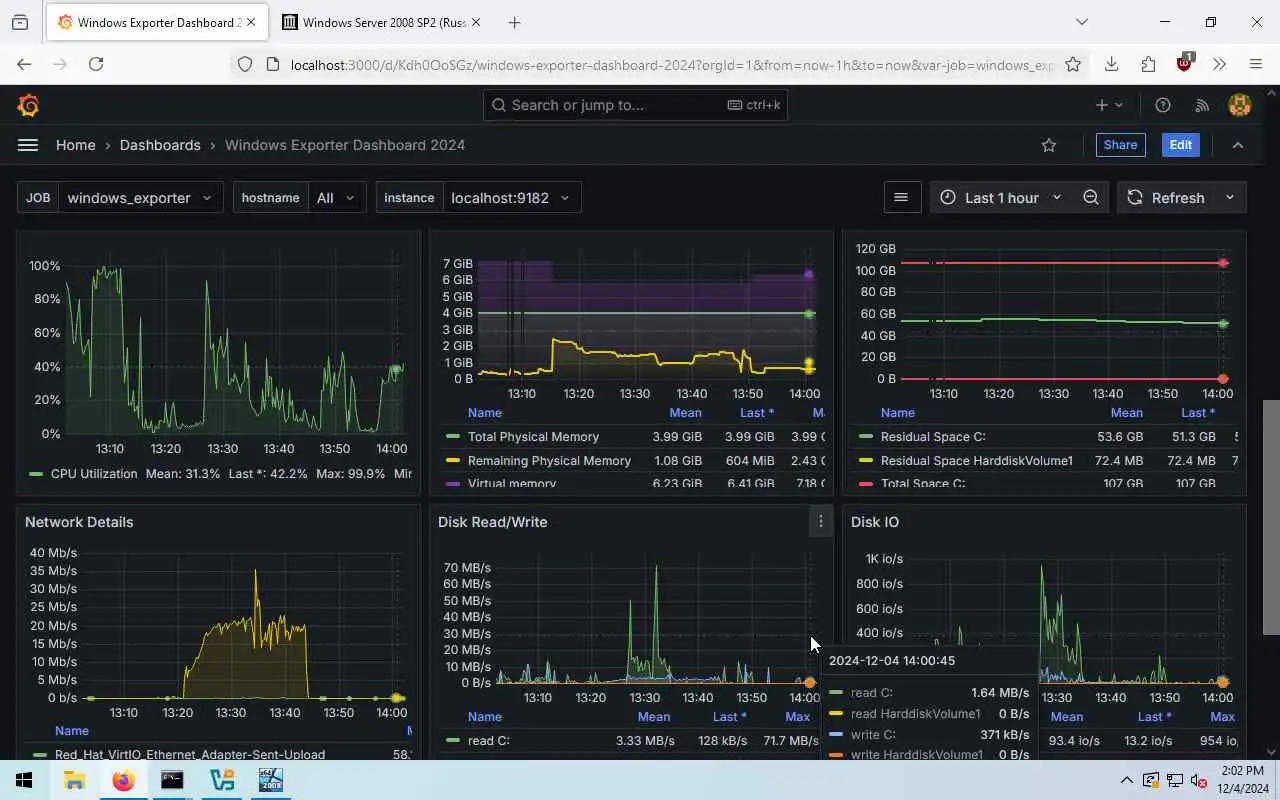The width and height of the screenshot is (1280, 800).
Task: Click the volume muted tray icon
Action: point(1199,780)
